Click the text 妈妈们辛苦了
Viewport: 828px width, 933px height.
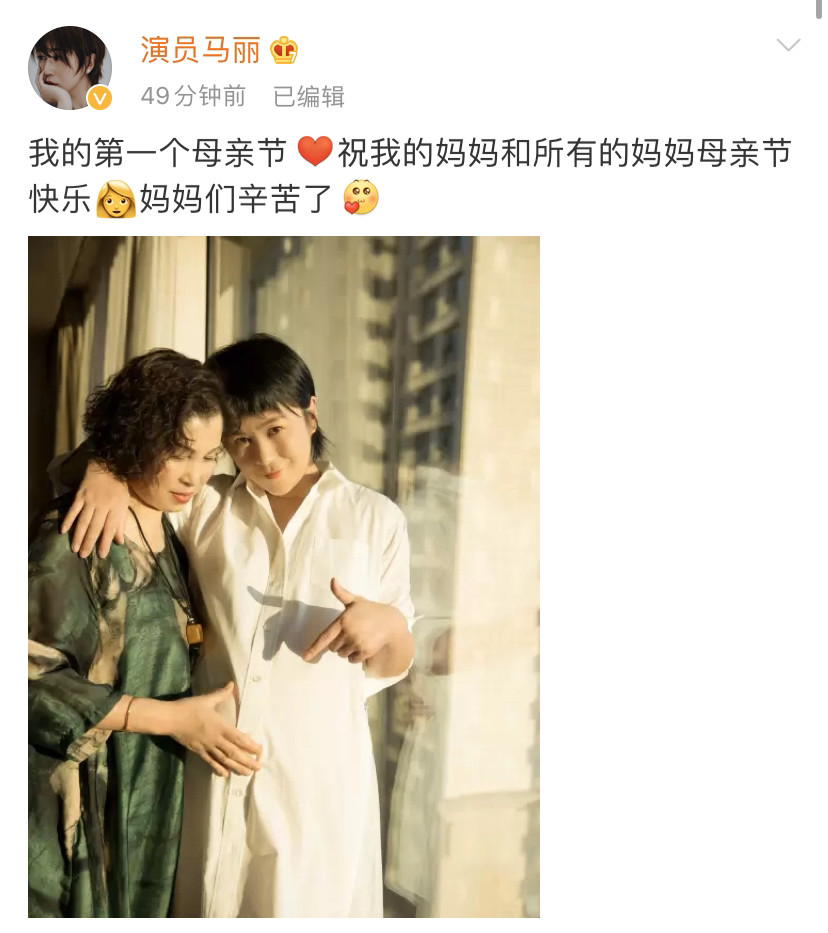236,199
